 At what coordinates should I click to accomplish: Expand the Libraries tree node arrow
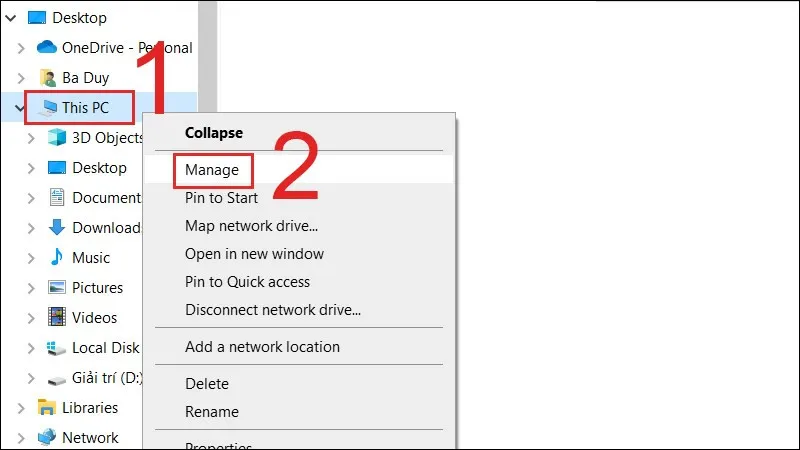tap(20, 408)
